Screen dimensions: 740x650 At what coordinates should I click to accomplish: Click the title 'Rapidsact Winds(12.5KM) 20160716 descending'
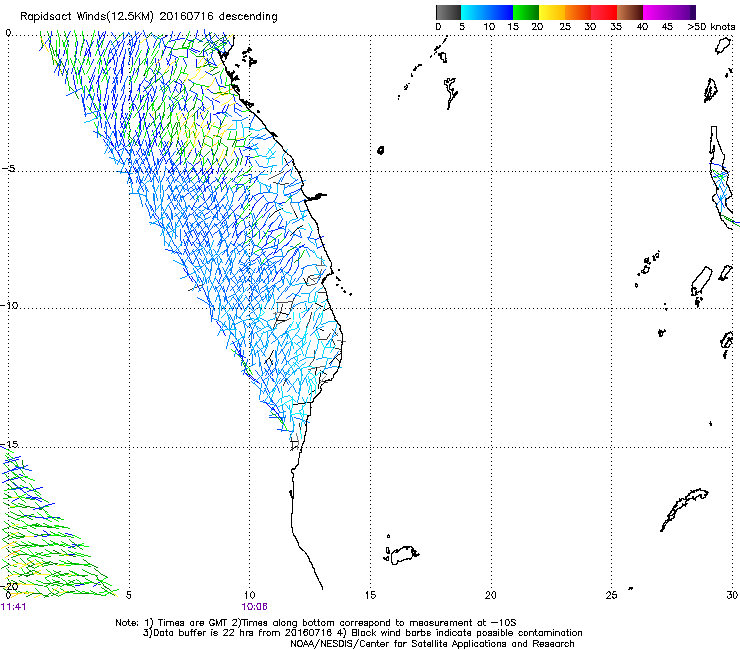click(x=149, y=17)
